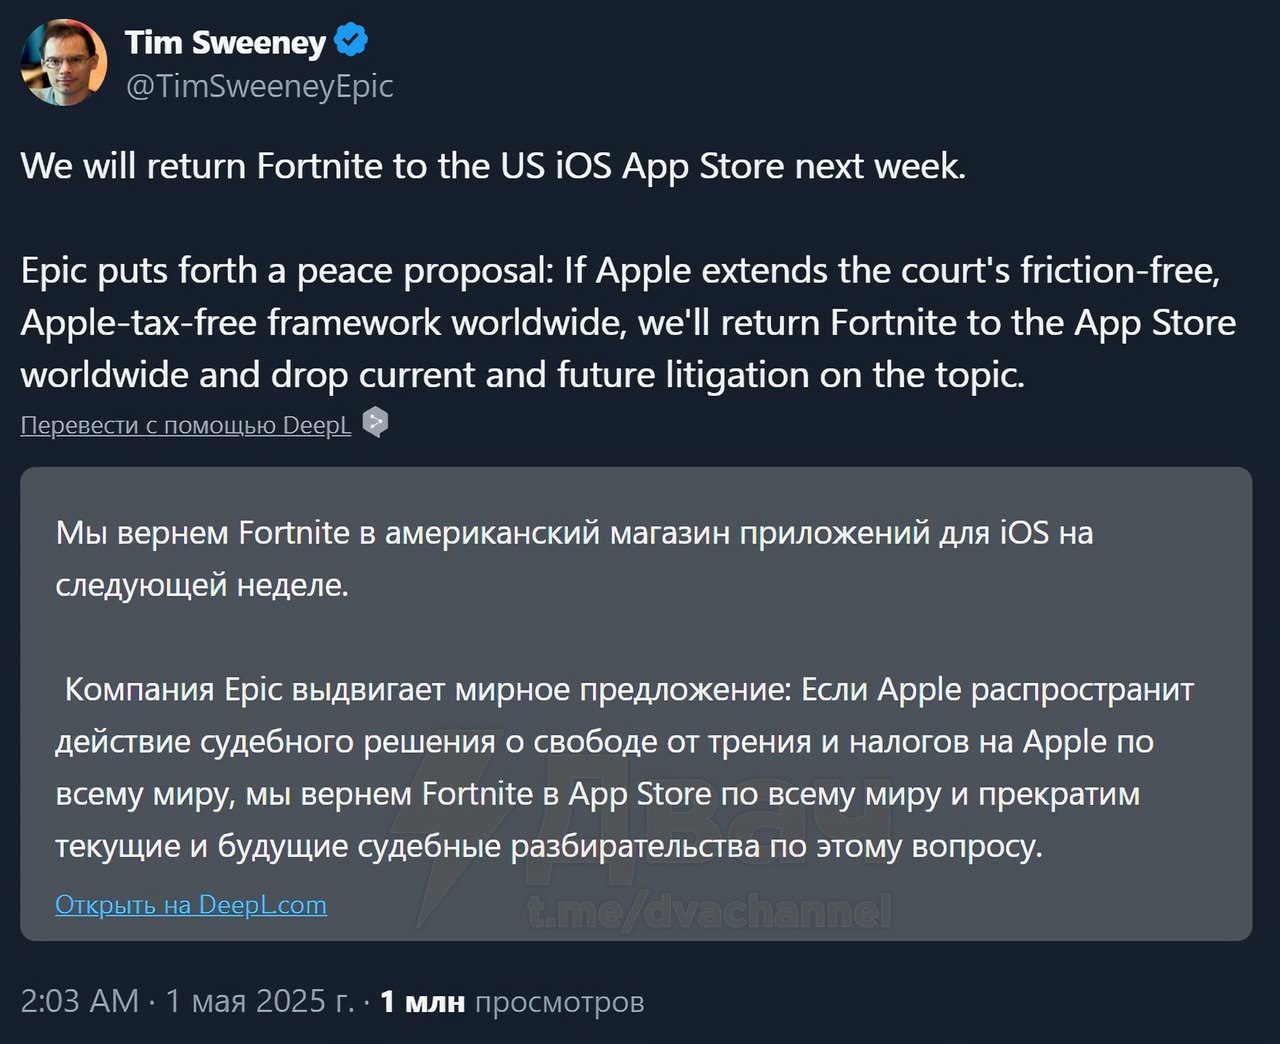This screenshot has height=1044, width=1280.
Task: Click the date "1 мая 2025 г."
Action: click(260, 1001)
